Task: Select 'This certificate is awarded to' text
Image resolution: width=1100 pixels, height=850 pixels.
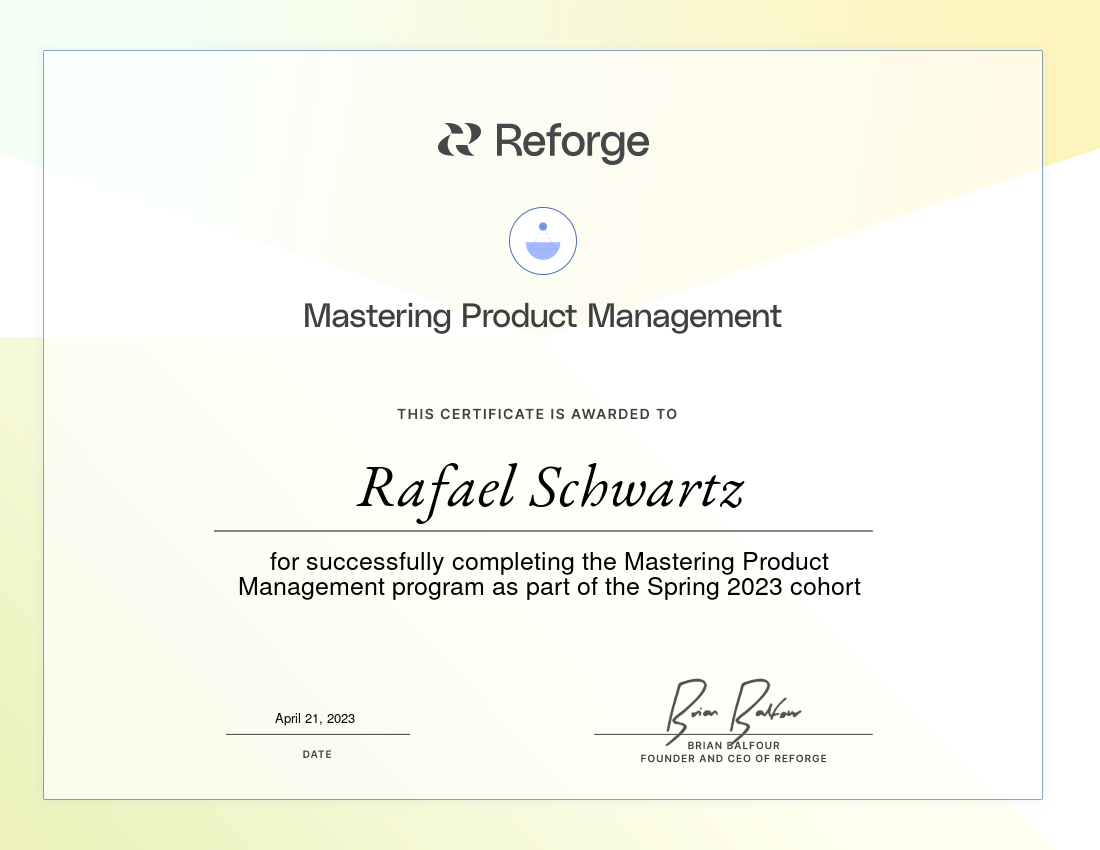Action: 537,414
